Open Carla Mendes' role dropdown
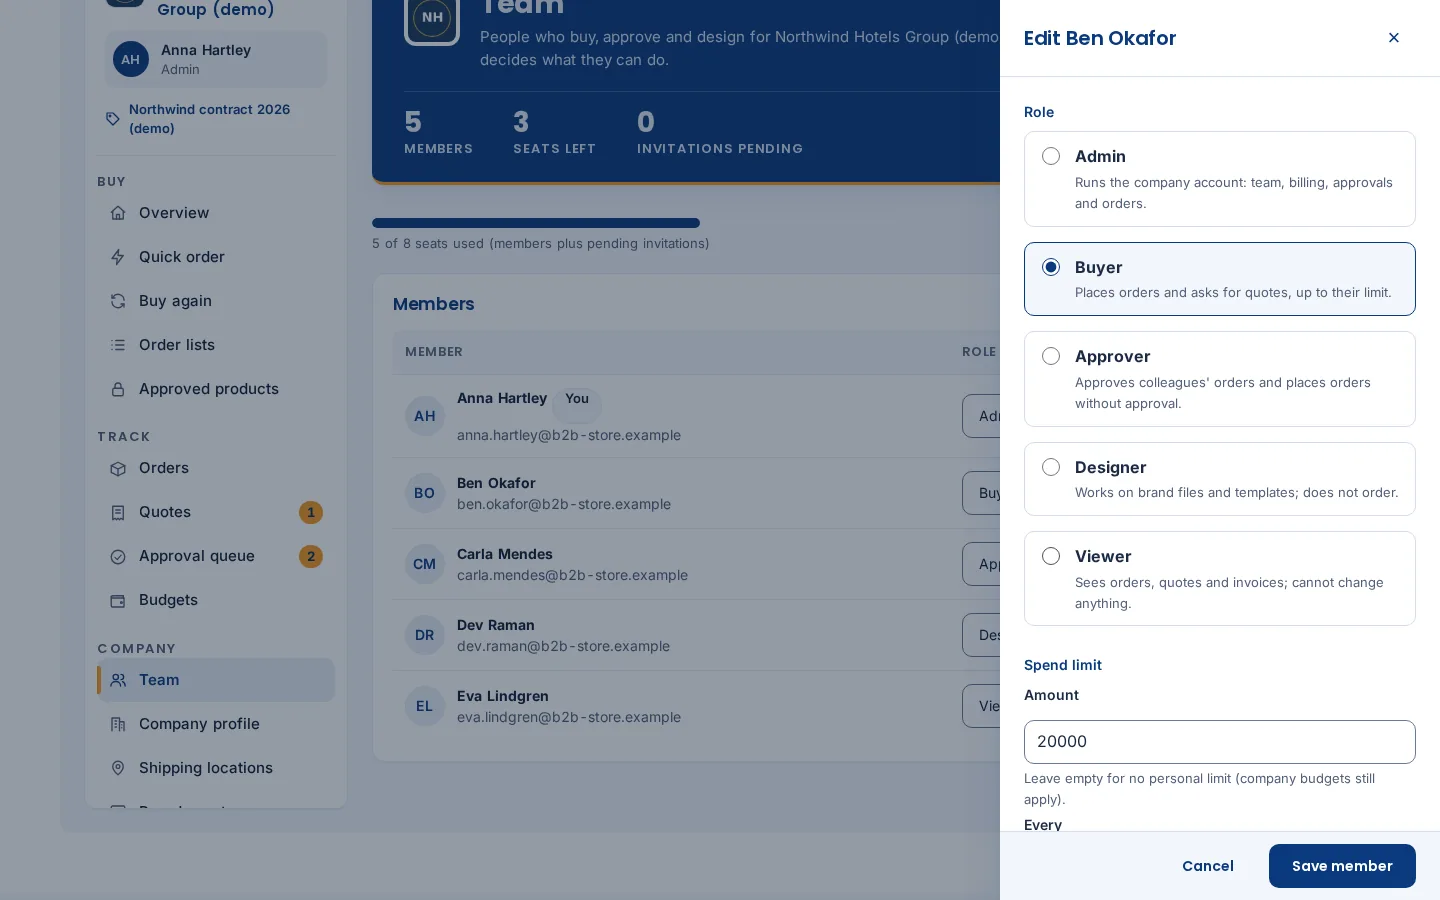 [982, 564]
